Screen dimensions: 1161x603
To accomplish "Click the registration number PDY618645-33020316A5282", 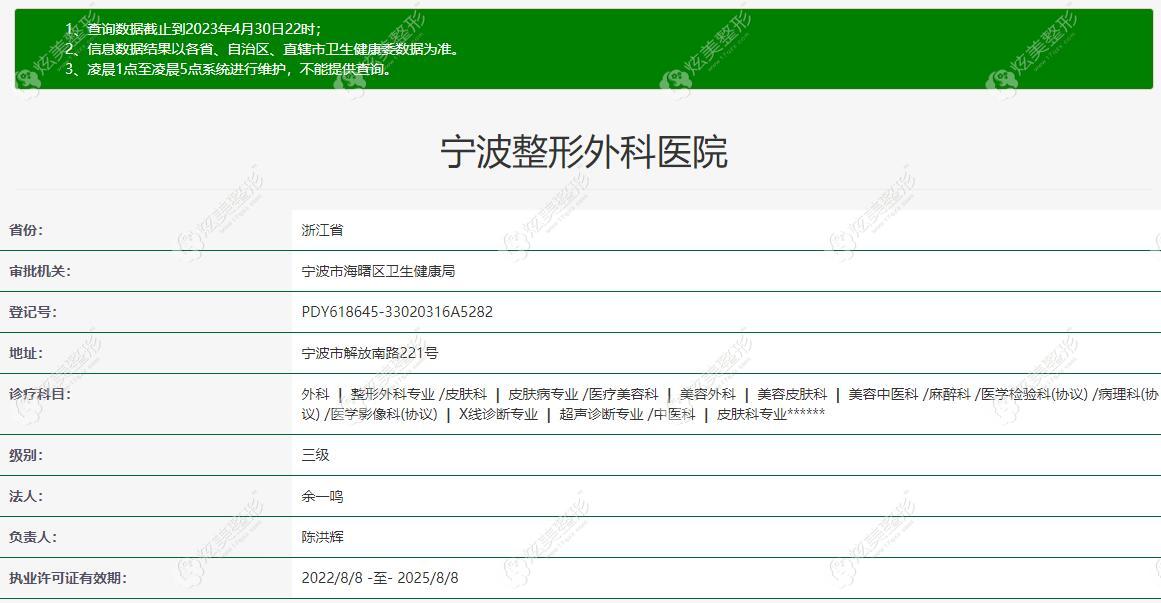I will pos(397,312).
